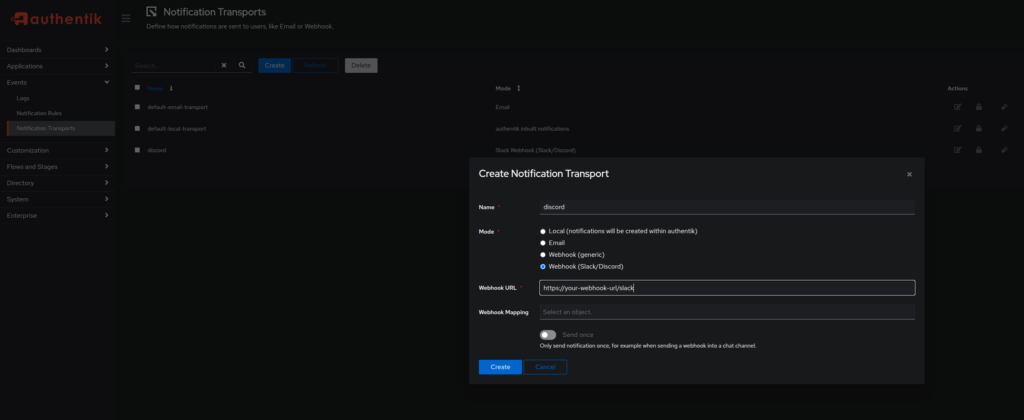Click the Delete button above the table
Screen dimensions: 1024x420
(x=361, y=65)
